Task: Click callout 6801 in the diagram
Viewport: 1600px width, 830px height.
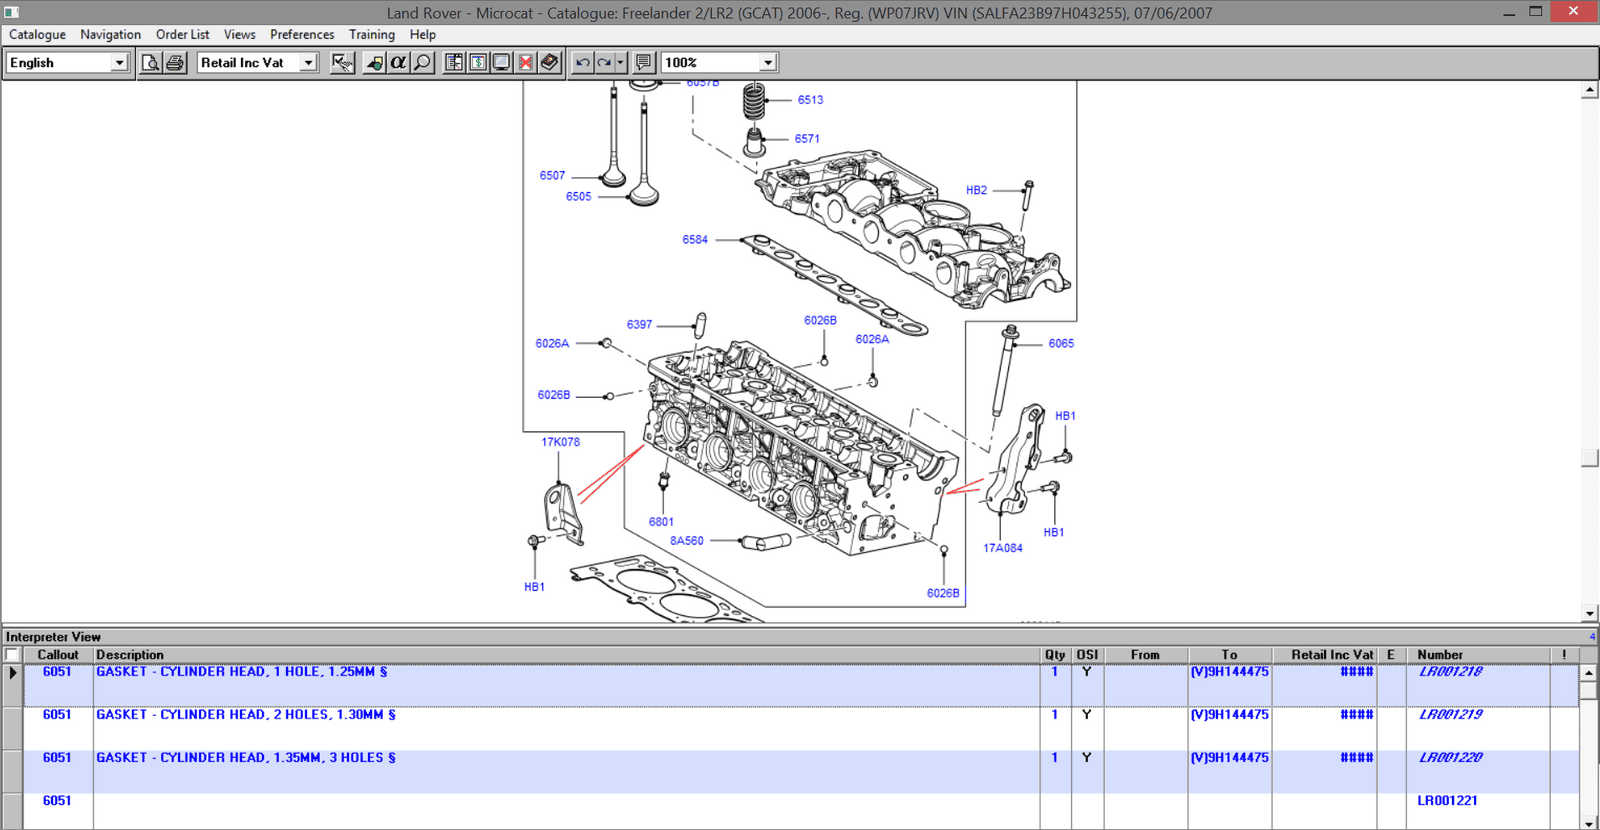Action: (661, 522)
